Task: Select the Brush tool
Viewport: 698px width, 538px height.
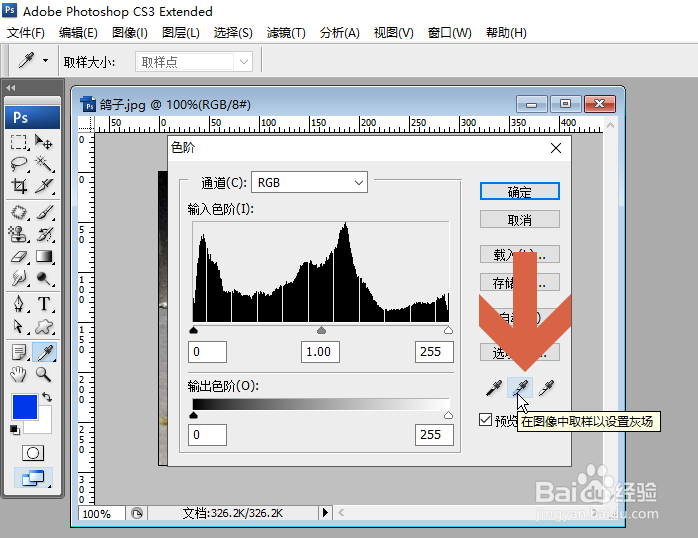Action: (44, 212)
